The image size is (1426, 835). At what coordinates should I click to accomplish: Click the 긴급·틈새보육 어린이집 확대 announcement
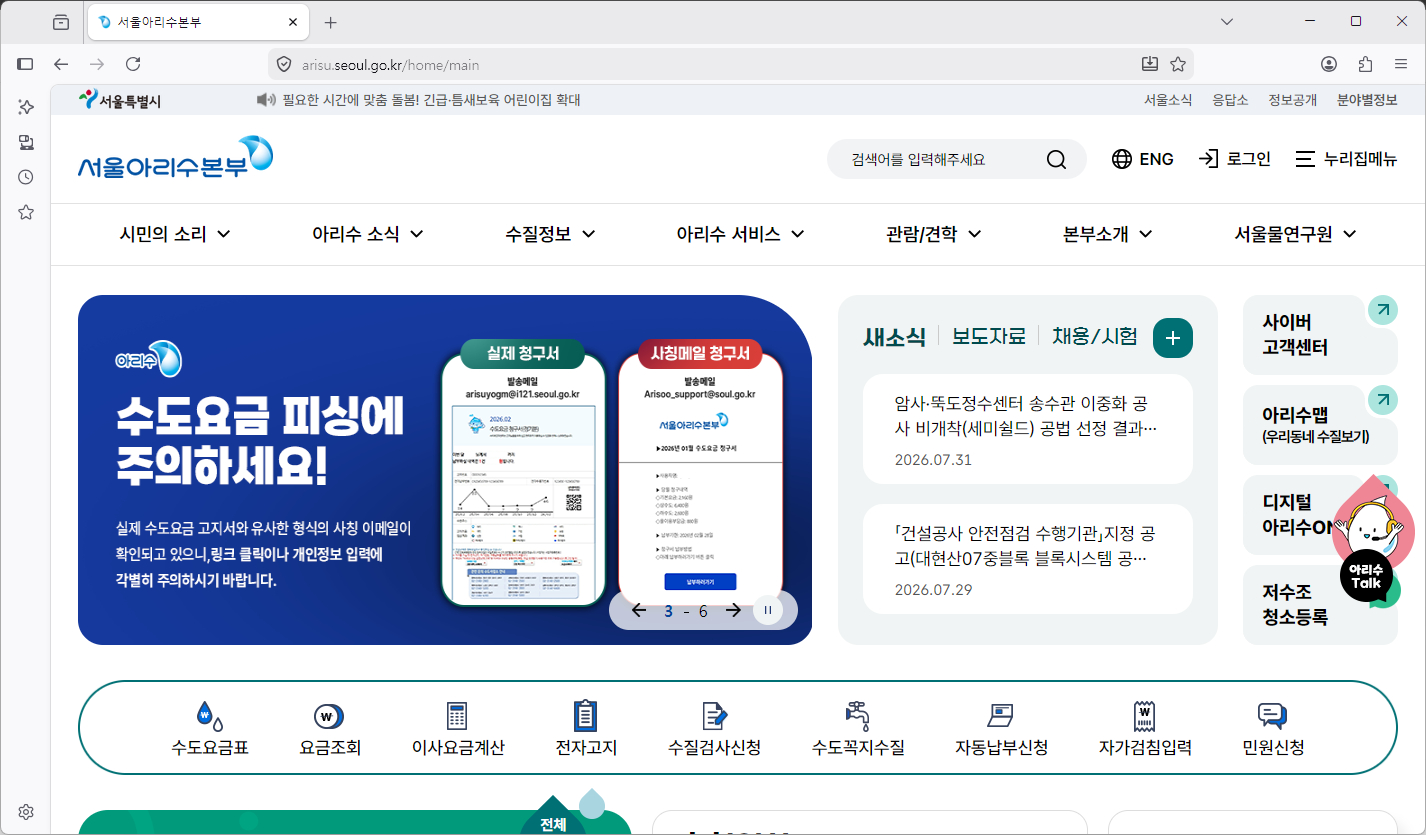(x=431, y=100)
